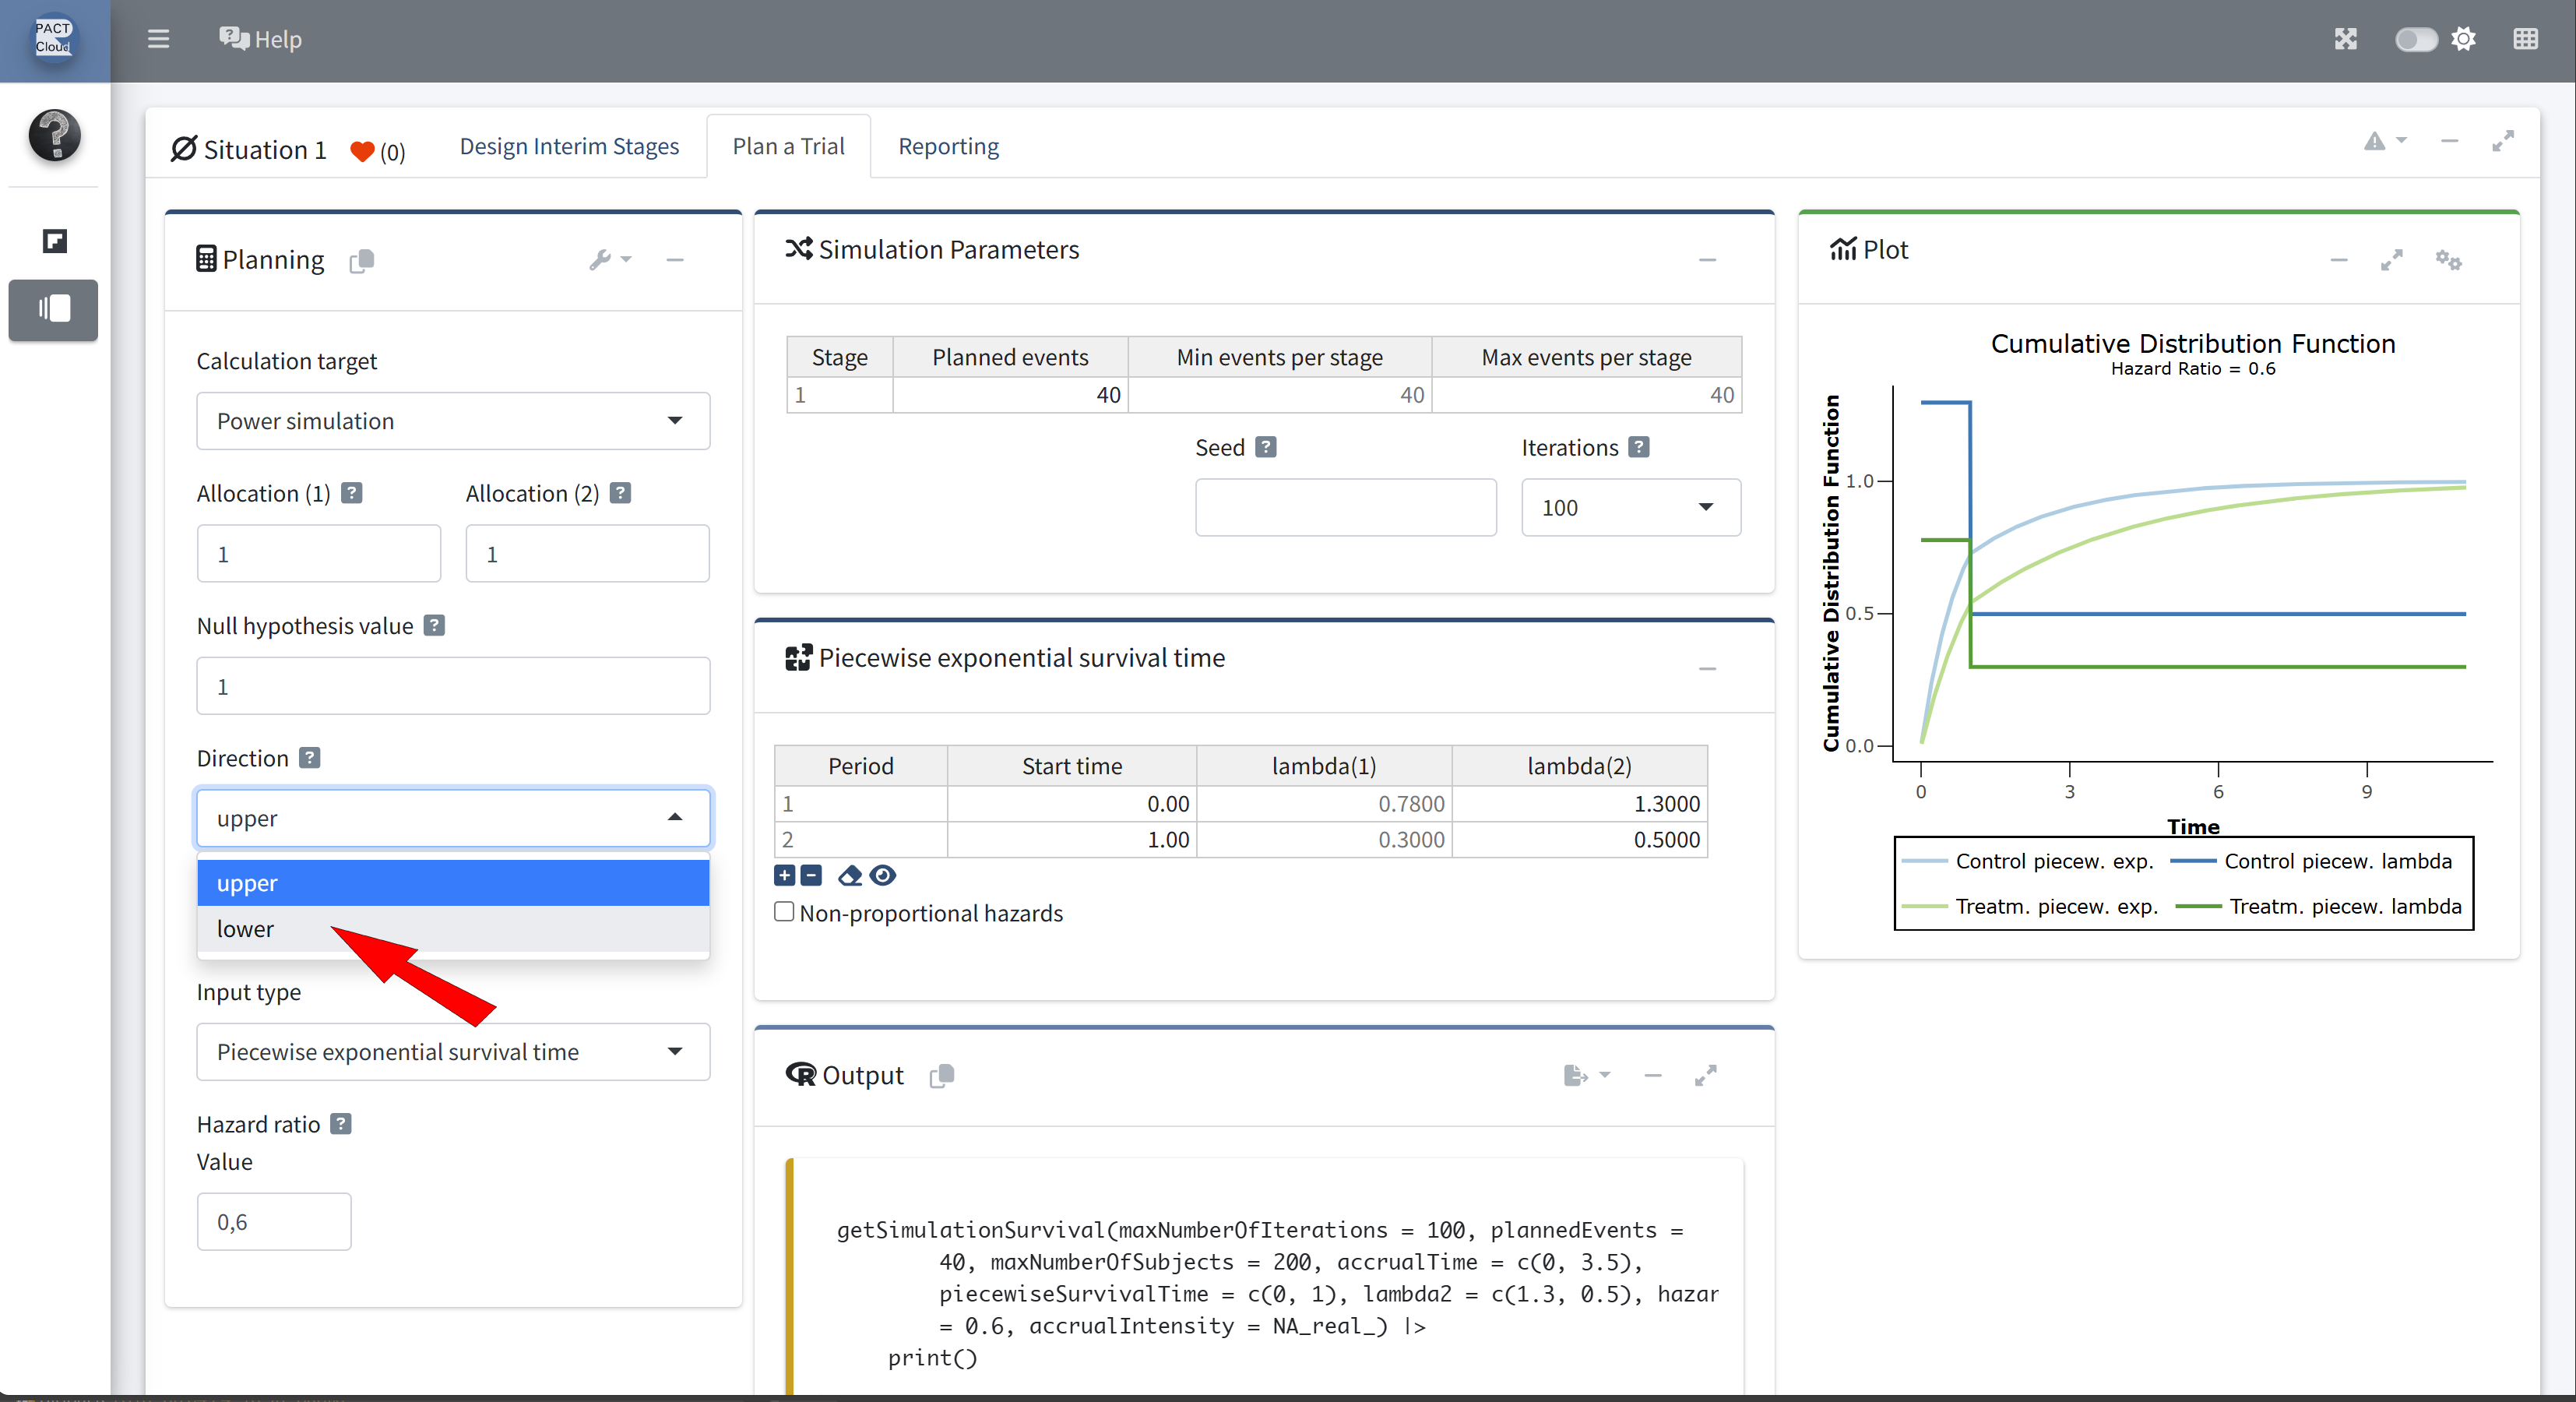Click the eraser icon below survival table
Image resolution: width=2576 pixels, height=1402 pixels.
click(849, 876)
